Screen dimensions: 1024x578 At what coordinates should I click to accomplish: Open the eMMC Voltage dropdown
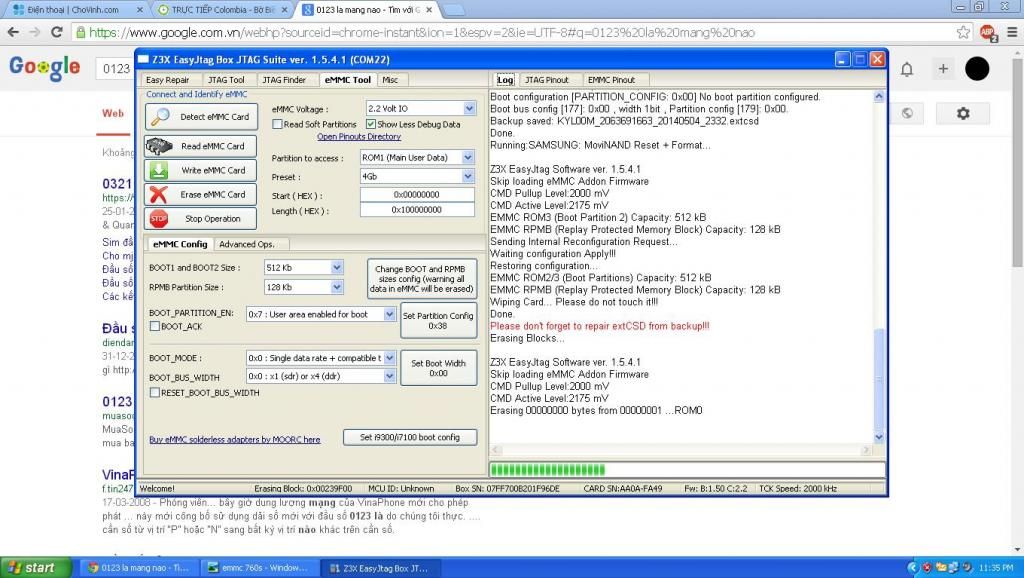click(x=469, y=108)
